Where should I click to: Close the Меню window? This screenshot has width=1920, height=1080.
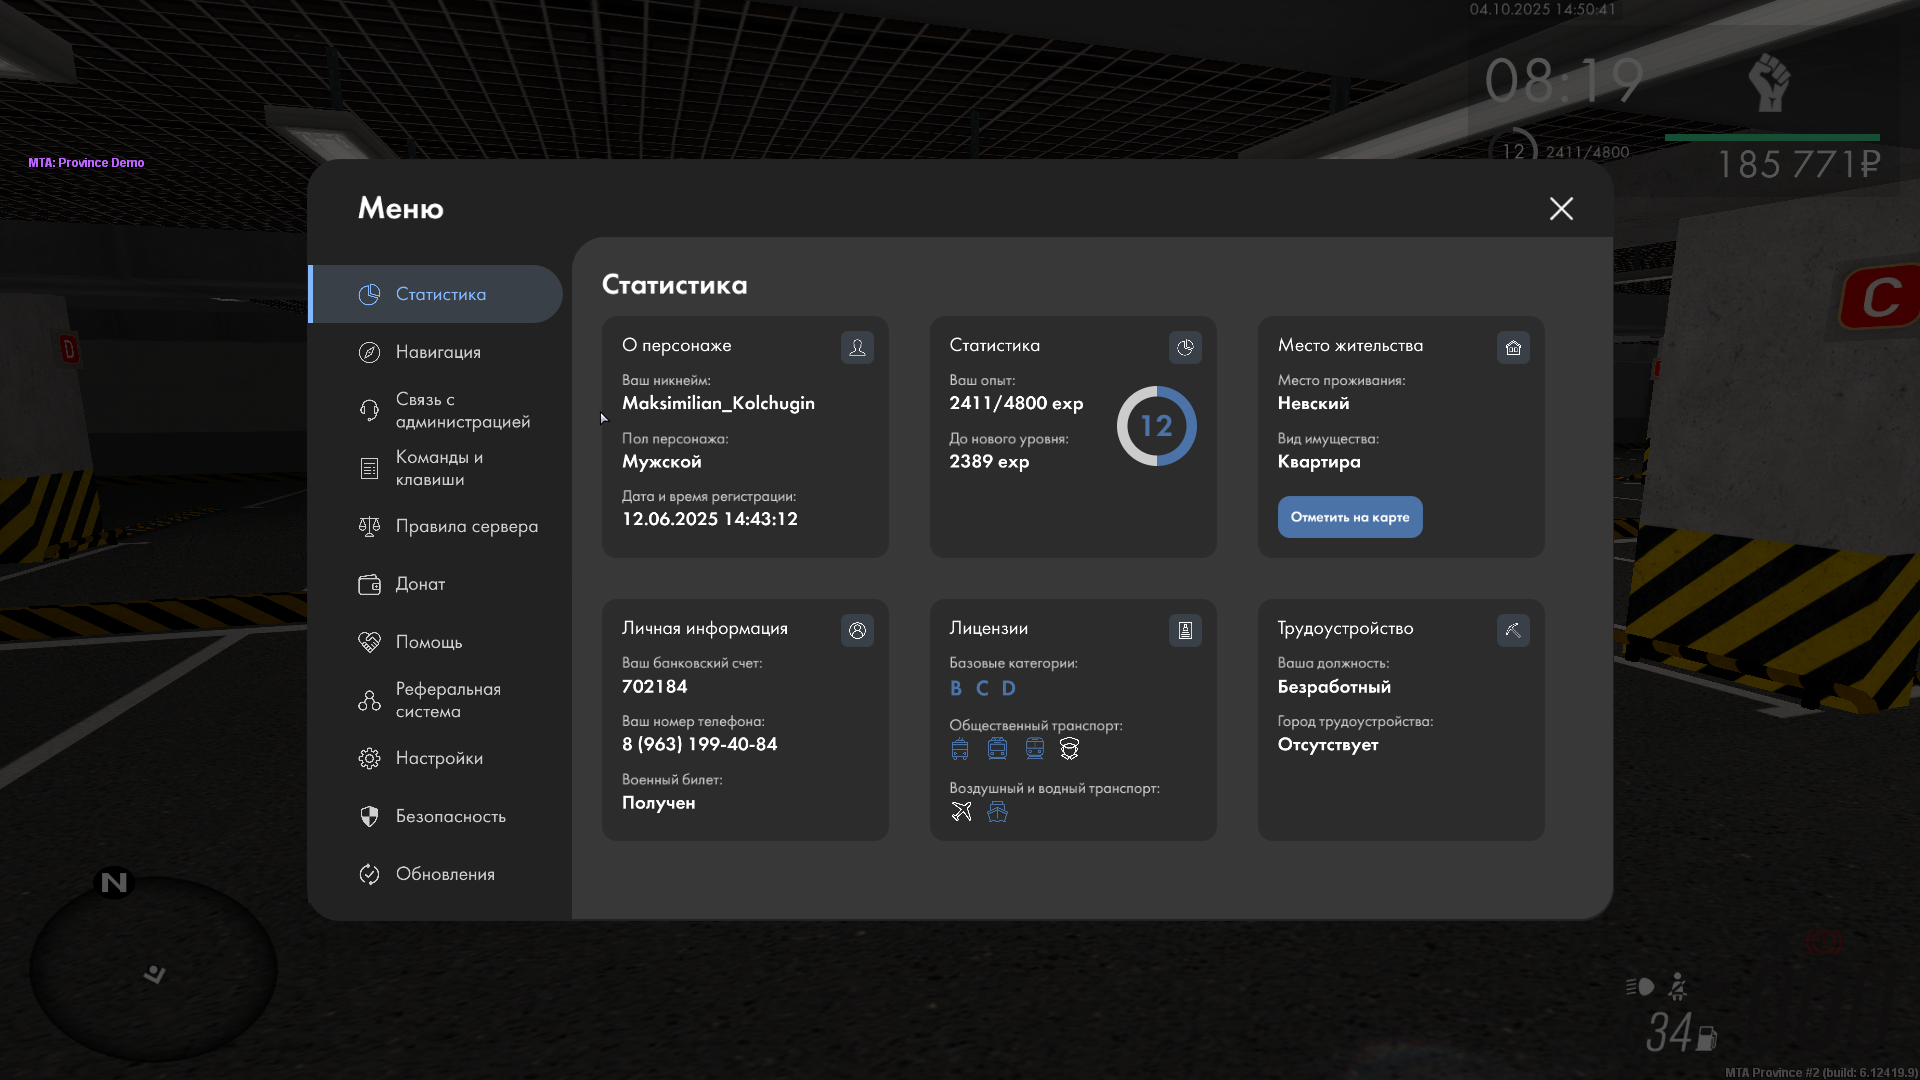tap(1561, 208)
